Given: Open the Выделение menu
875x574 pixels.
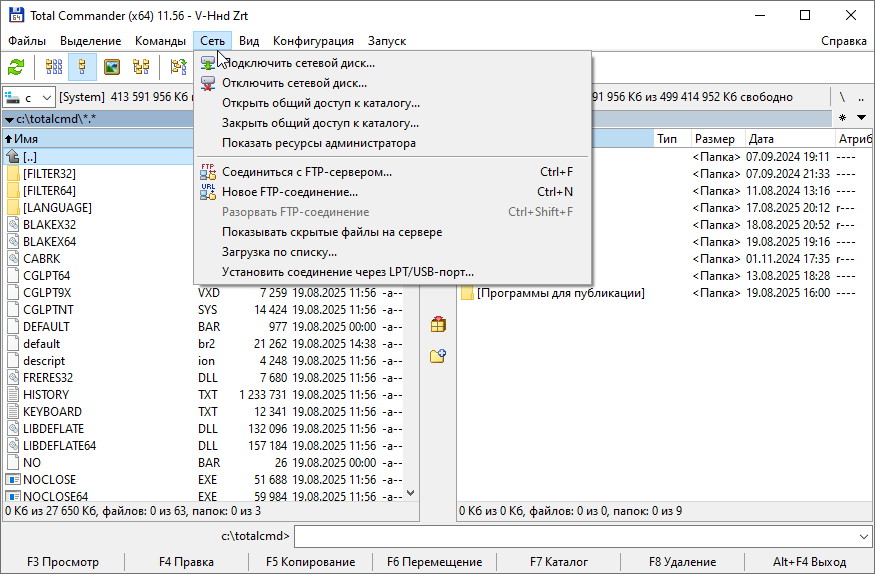Looking at the screenshot, I should (x=90, y=41).
